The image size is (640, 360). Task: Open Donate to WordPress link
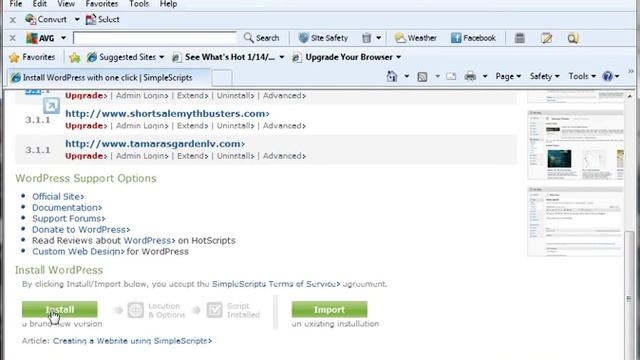click(x=81, y=230)
